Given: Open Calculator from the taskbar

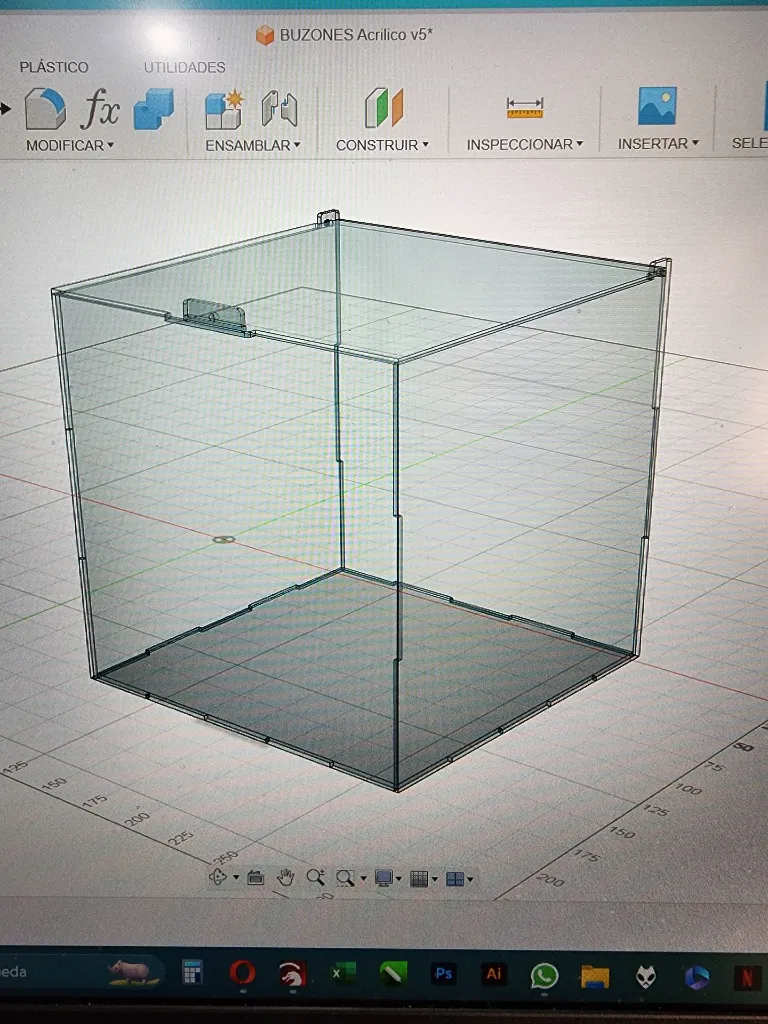Looking at the screenshot, I should pos(192,972).
